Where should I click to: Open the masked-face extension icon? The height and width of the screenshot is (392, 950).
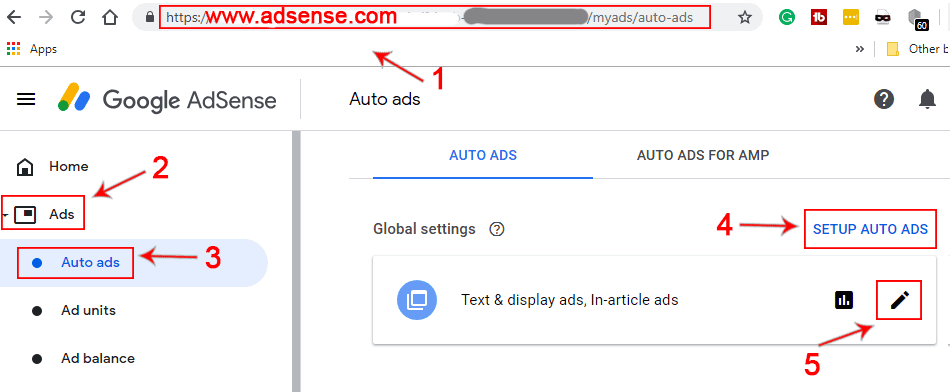(x=883, y=18)
